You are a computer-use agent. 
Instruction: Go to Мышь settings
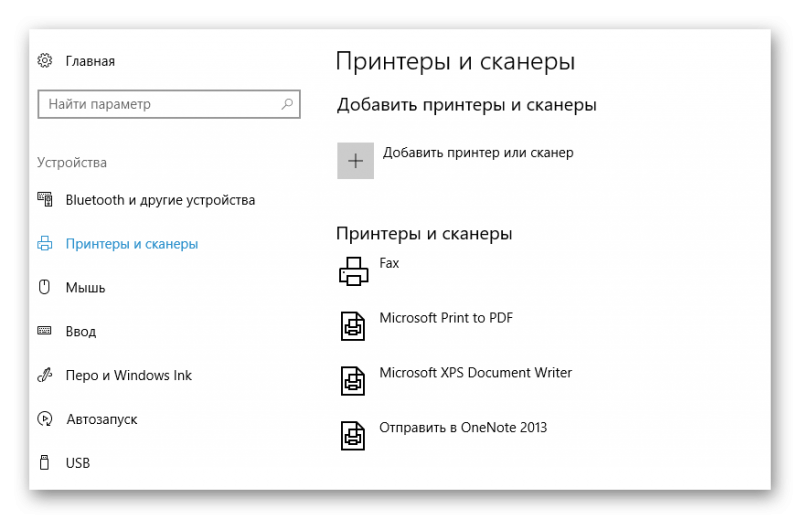pyautogui.click(x=85, y=288)
